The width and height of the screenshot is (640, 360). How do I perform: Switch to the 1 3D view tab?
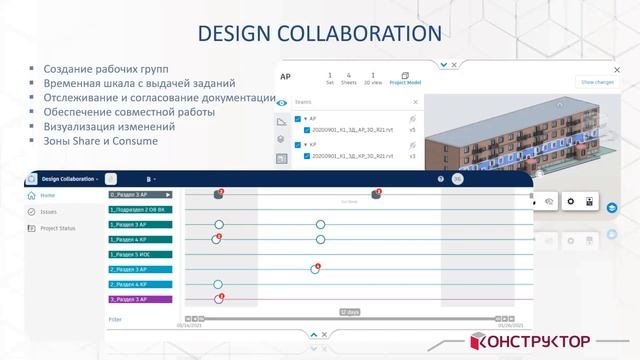373,78
